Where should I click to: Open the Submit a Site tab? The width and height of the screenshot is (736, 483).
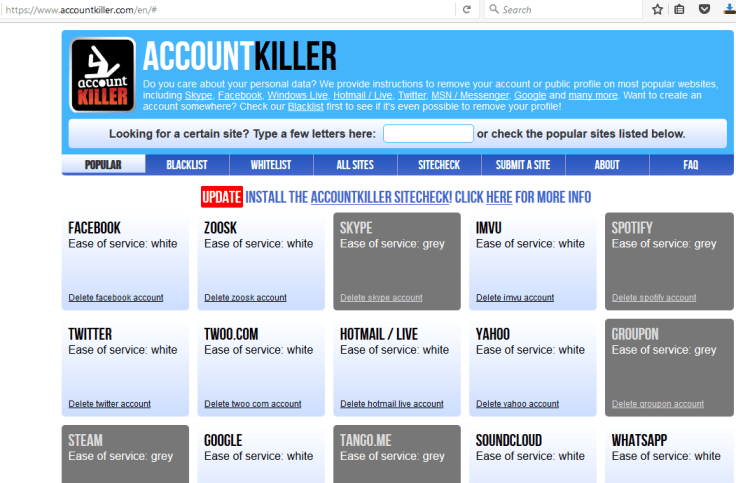click(523, 165)
